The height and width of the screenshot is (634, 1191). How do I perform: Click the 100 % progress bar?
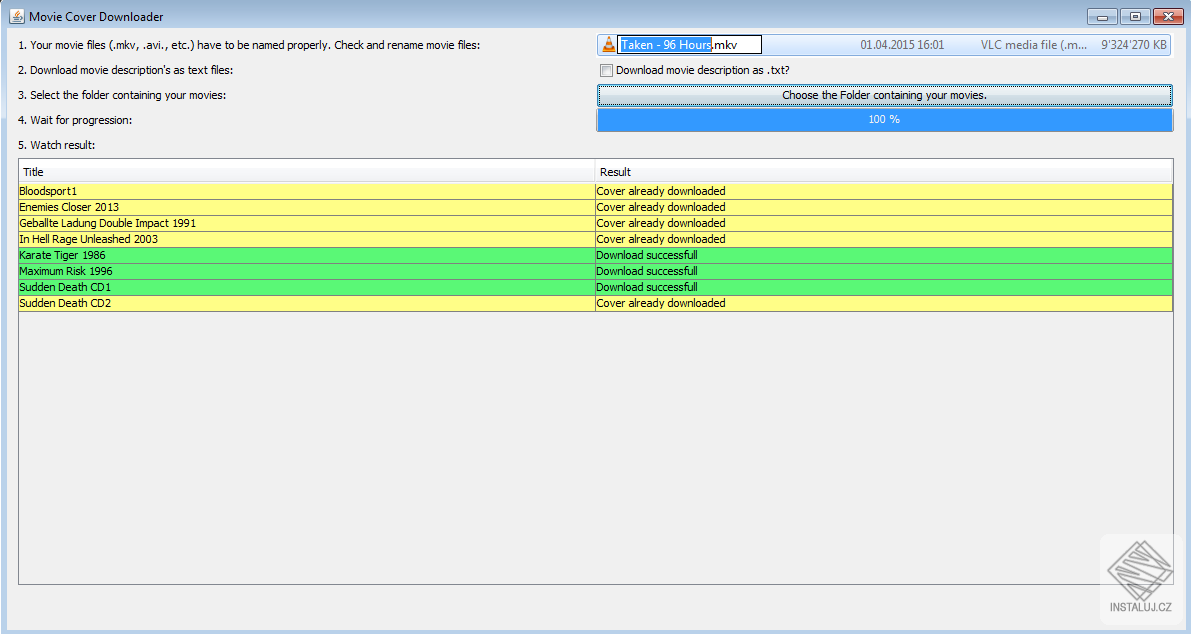pyautogui.click(x=885, y=119)
